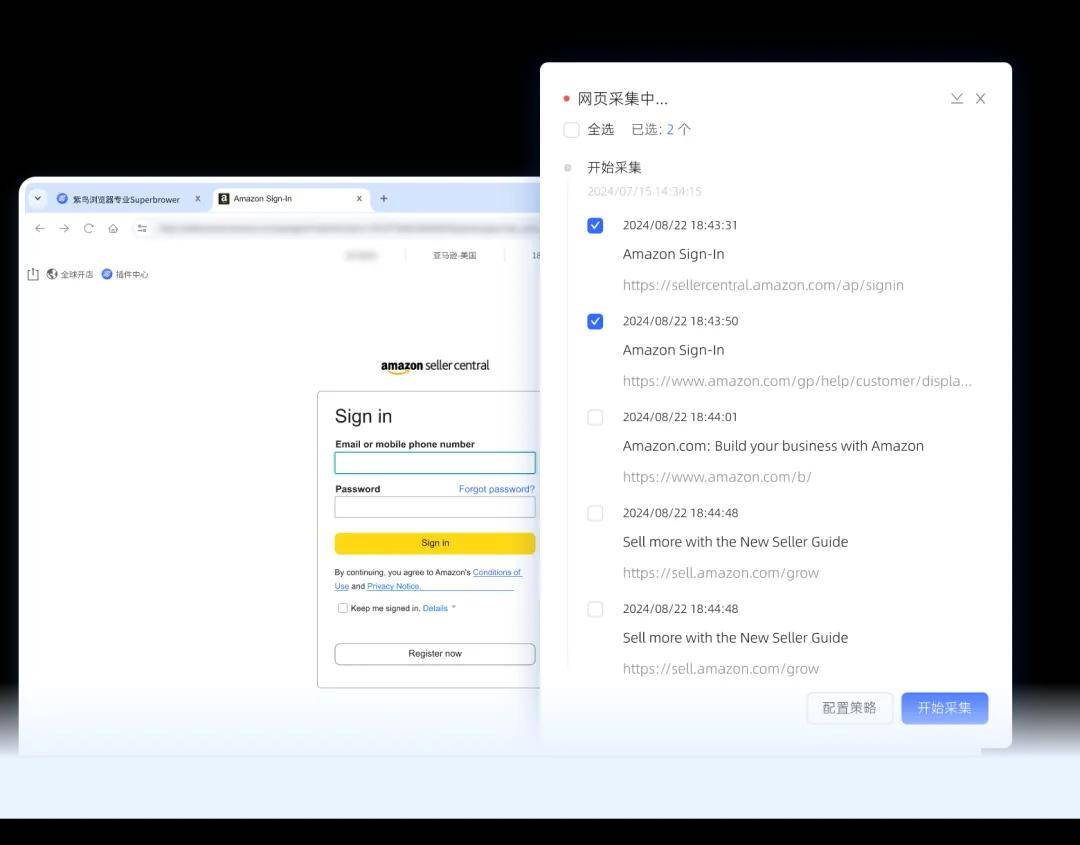Screen dimensions: 1080x845
Task: Click the blue 开始采集 button
Action: 944,708
